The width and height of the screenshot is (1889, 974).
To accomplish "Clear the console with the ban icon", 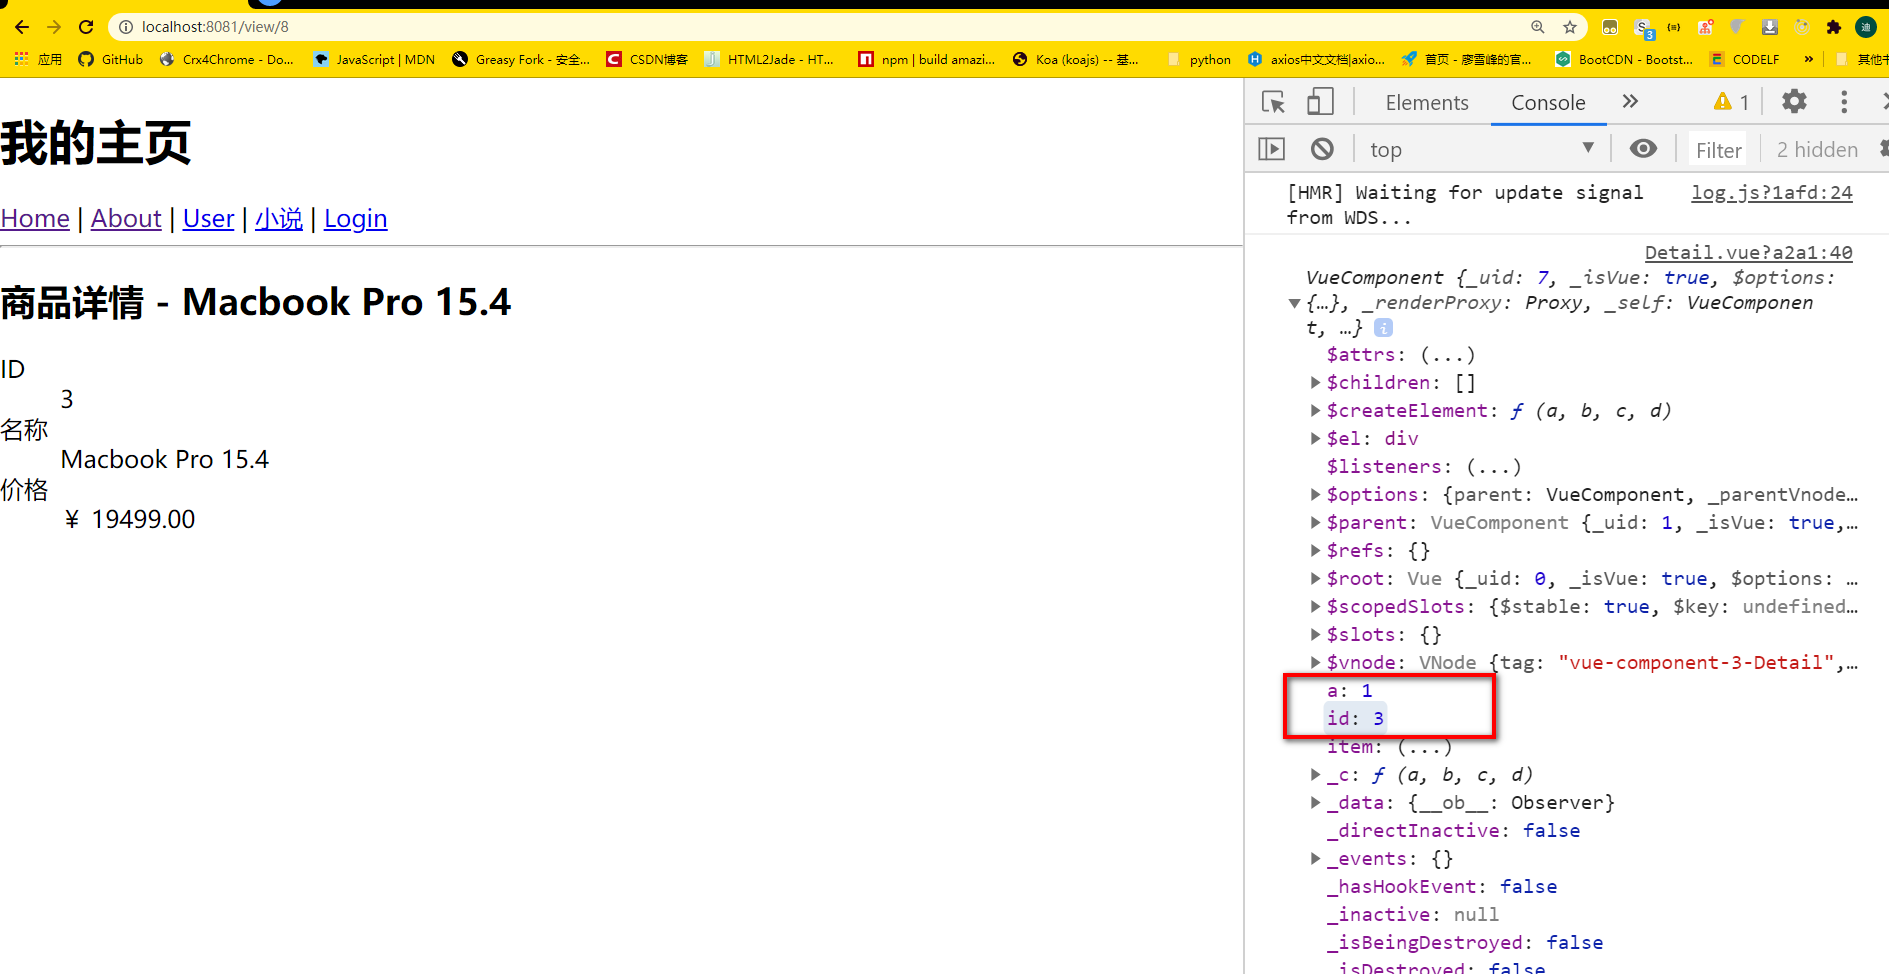I will point(1322,149).
